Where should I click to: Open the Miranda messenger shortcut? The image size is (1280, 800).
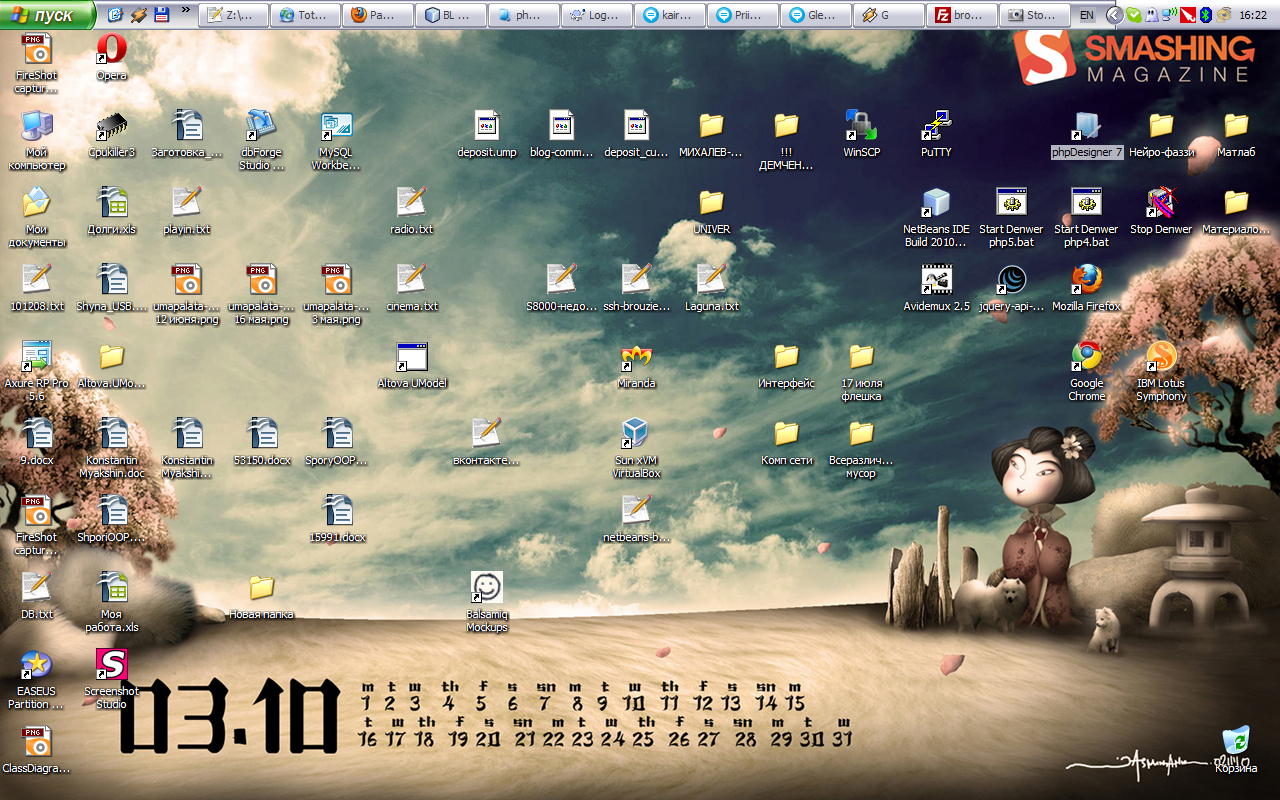click(x=636, y=357)
